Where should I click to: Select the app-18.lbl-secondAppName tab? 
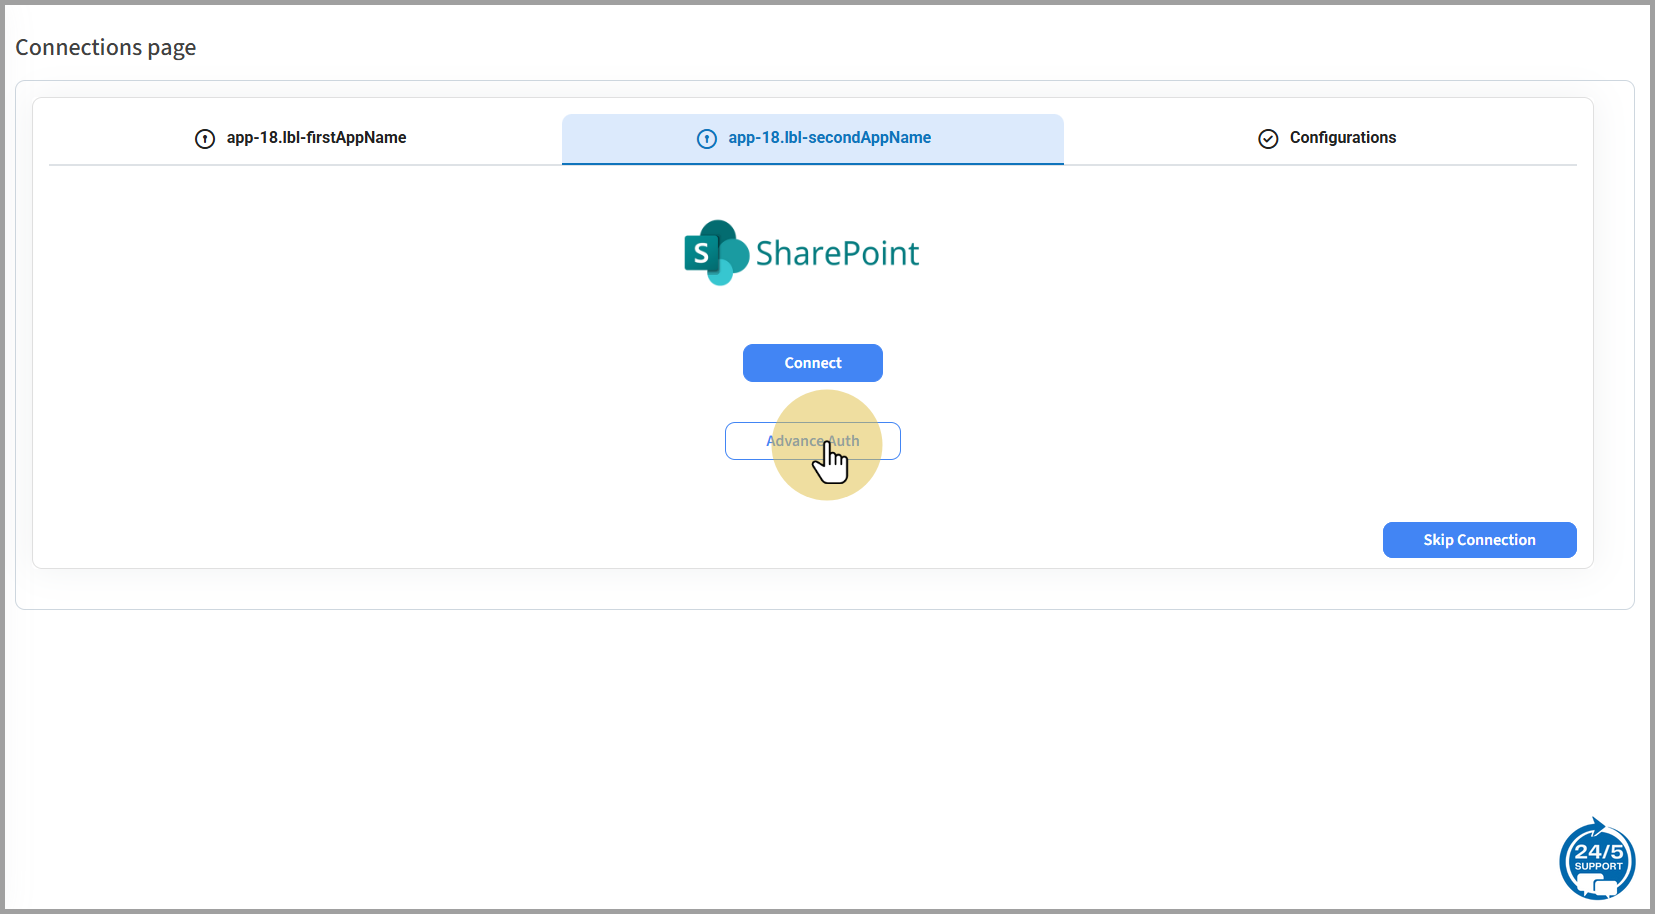tap(812, 138)
